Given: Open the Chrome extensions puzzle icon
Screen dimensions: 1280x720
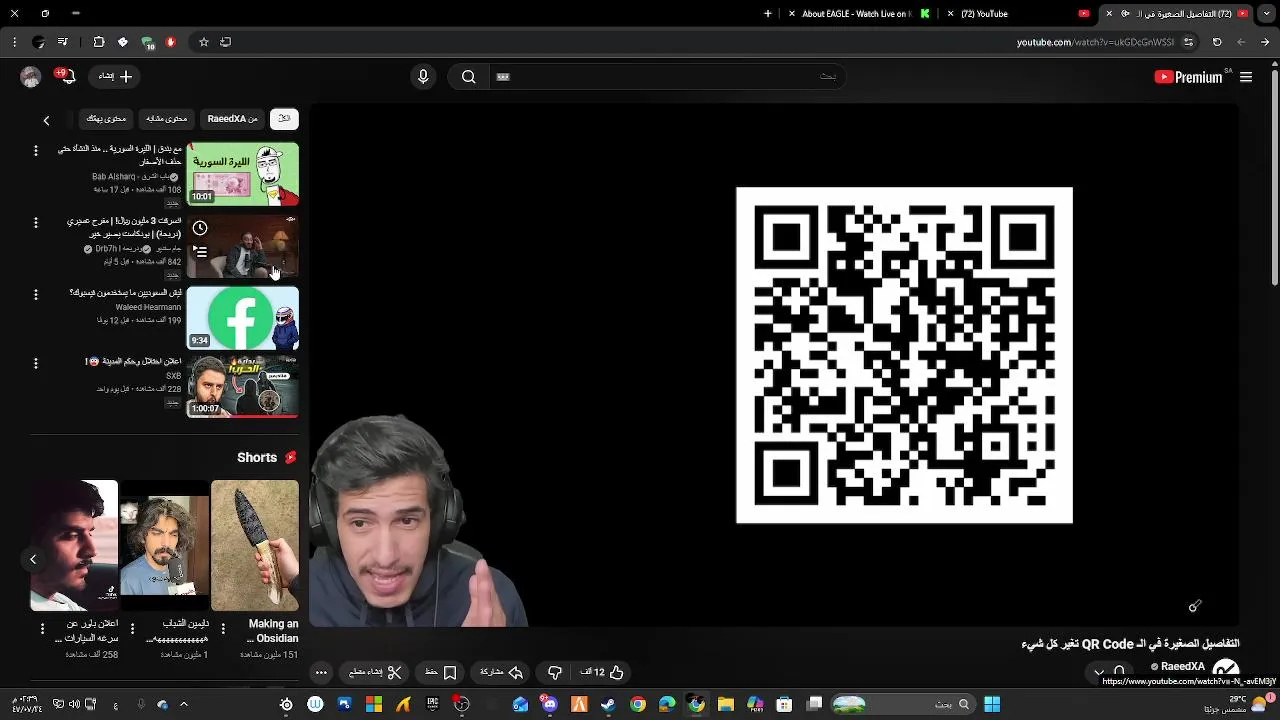Looking at the screenshot, I should tap(99, 42).
